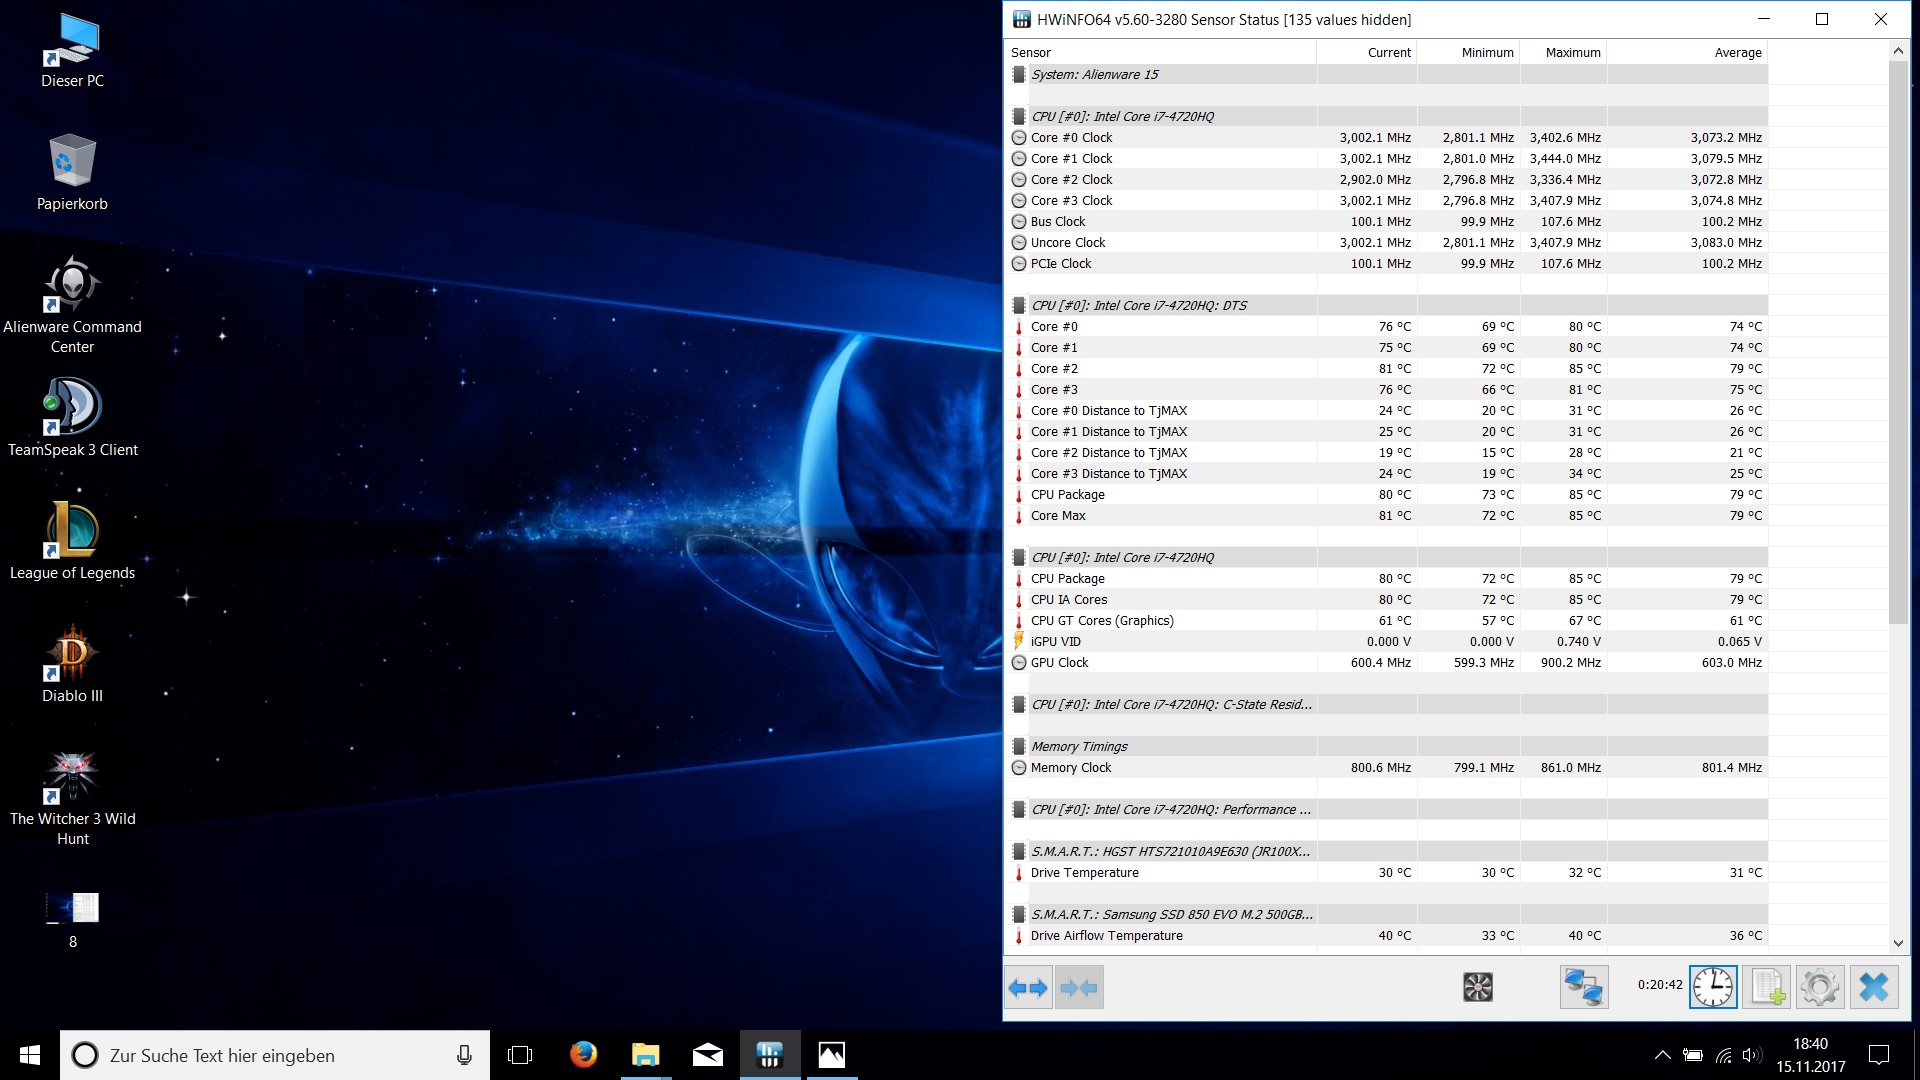Select the Performance sensor group header
The image size is (1920, 1080).
[x=1170, y=810]
